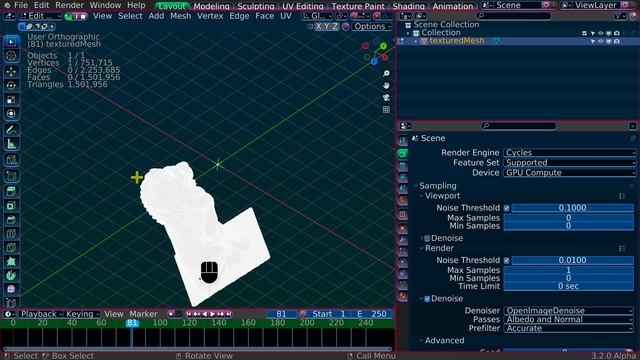Enable vertex select mode
640x360 pixels.
pyautogui.click(x=69, y=16)
